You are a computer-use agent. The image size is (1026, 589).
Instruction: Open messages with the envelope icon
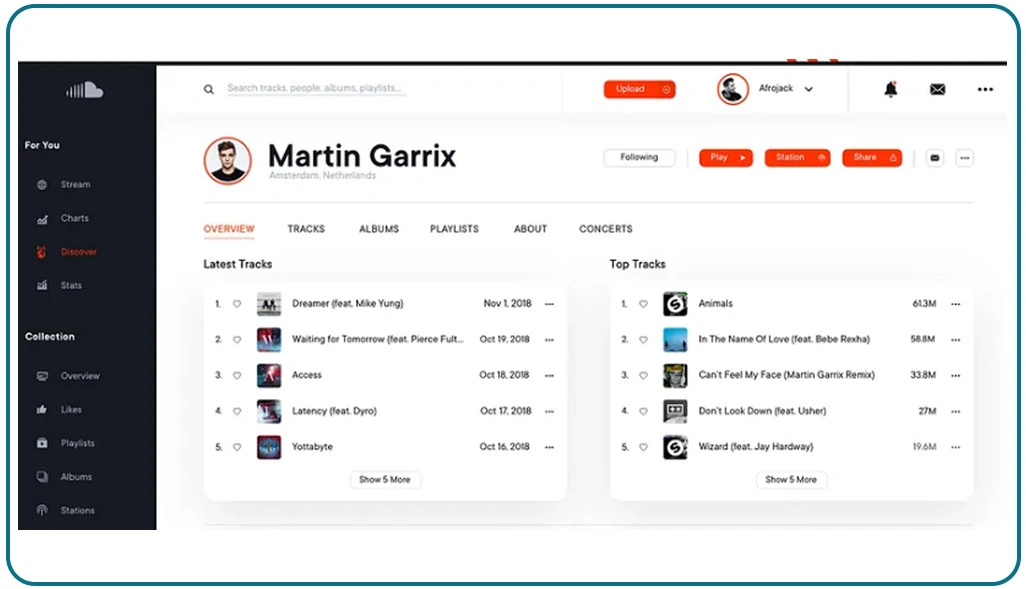(936, 89)
